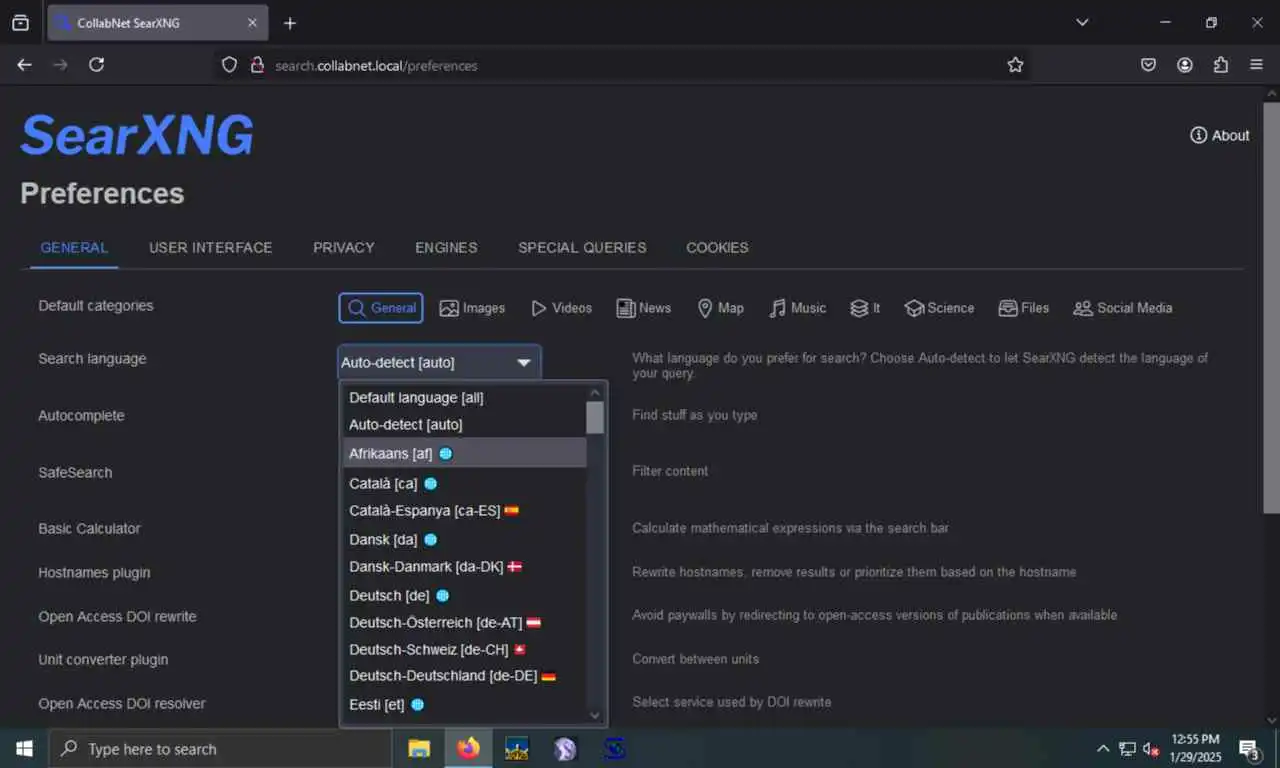
Task: Toggle the Videos category
Action: point(561,308)
